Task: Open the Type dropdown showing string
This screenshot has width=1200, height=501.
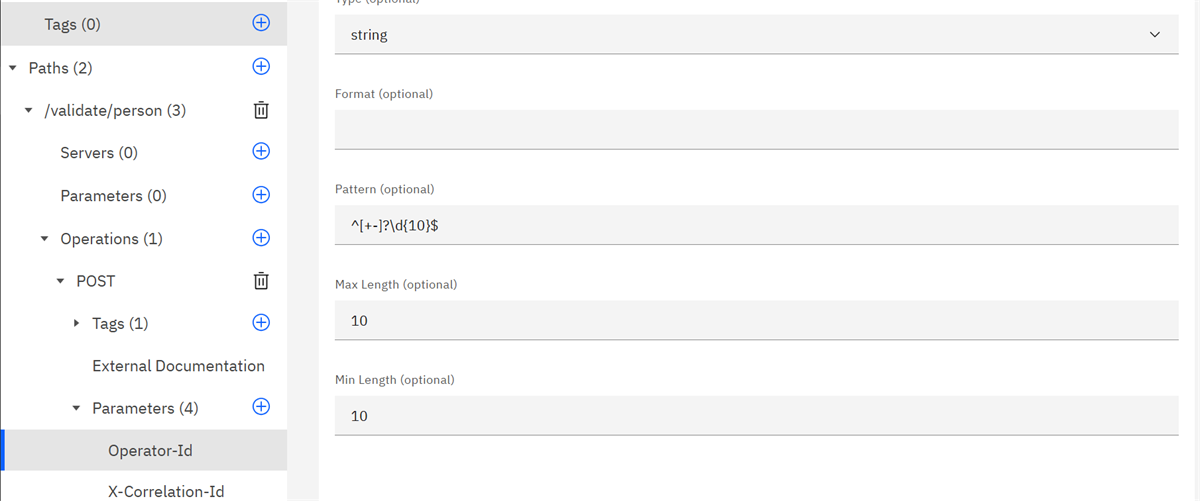Action: [756, 35]
